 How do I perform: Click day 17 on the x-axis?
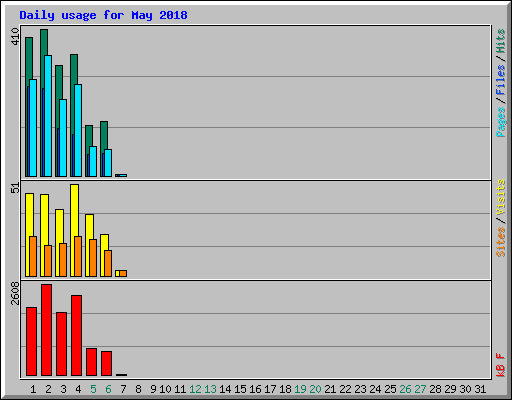(x=270, y=389)
